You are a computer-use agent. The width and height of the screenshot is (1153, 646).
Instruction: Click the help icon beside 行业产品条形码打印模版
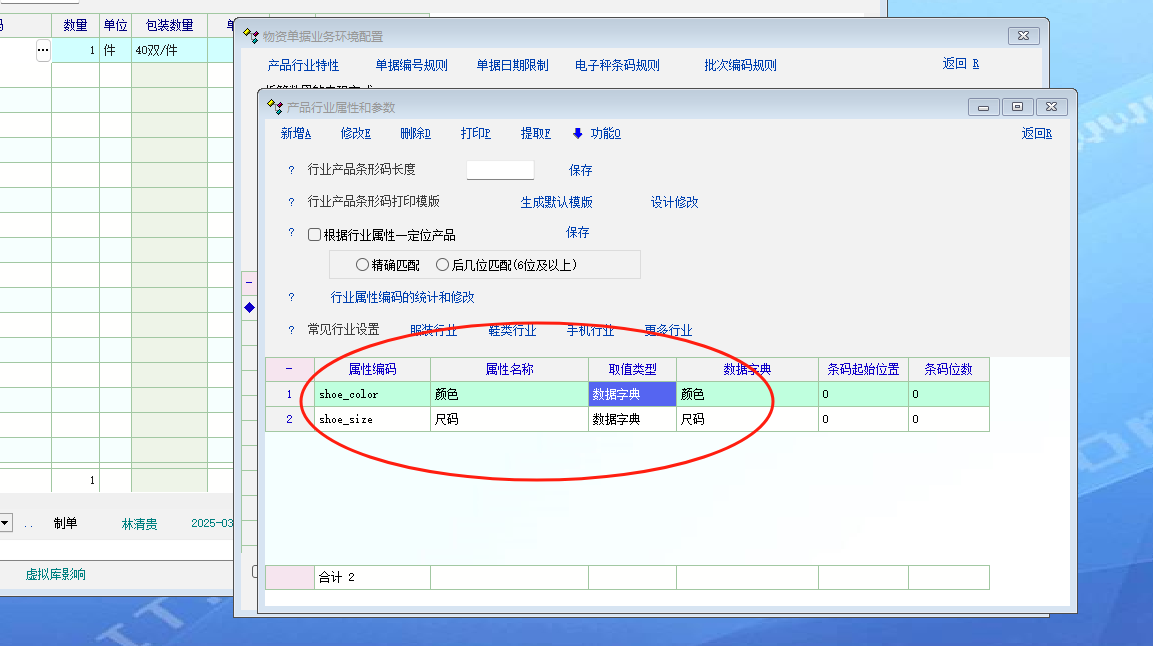pos(291,203)
